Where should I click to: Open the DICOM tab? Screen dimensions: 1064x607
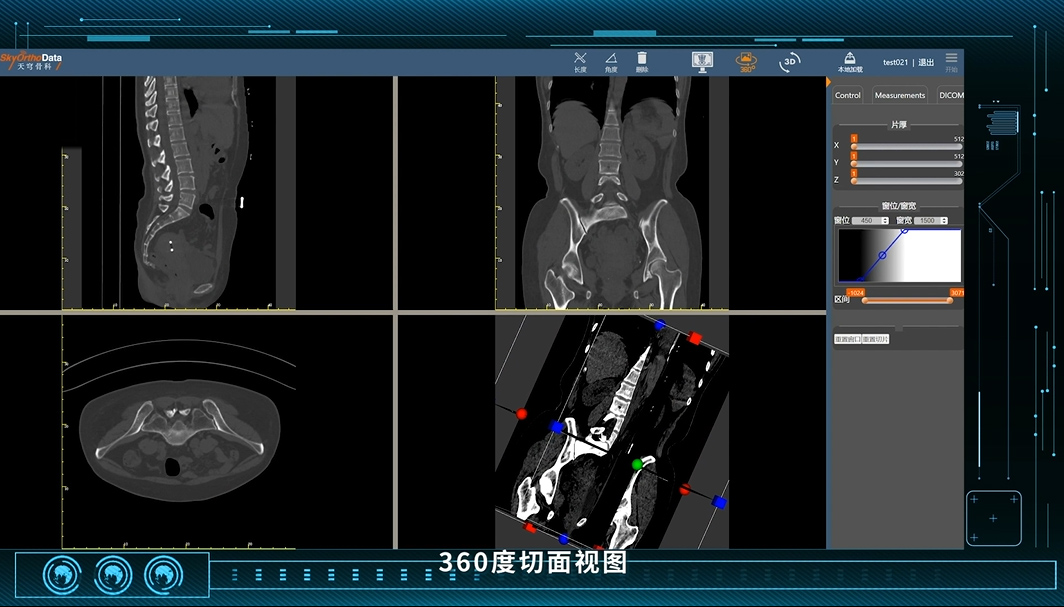[950, 96]
